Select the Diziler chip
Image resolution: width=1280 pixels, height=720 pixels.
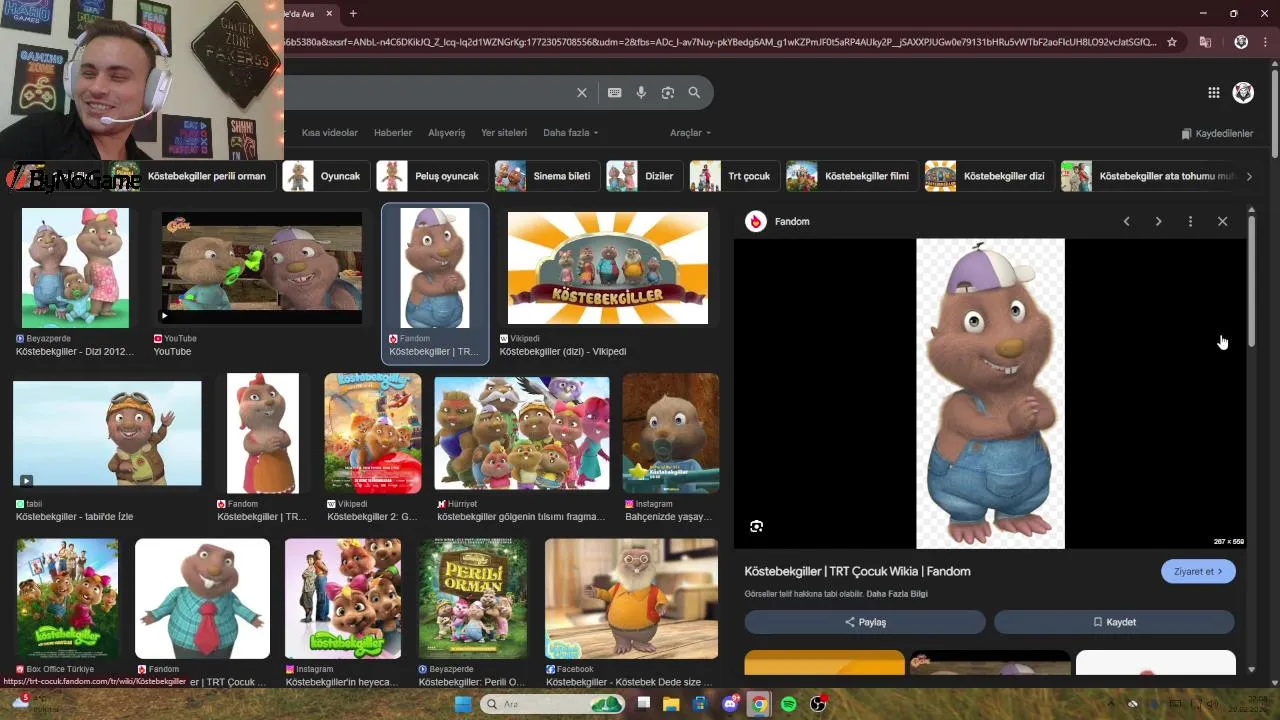(644, 176)
